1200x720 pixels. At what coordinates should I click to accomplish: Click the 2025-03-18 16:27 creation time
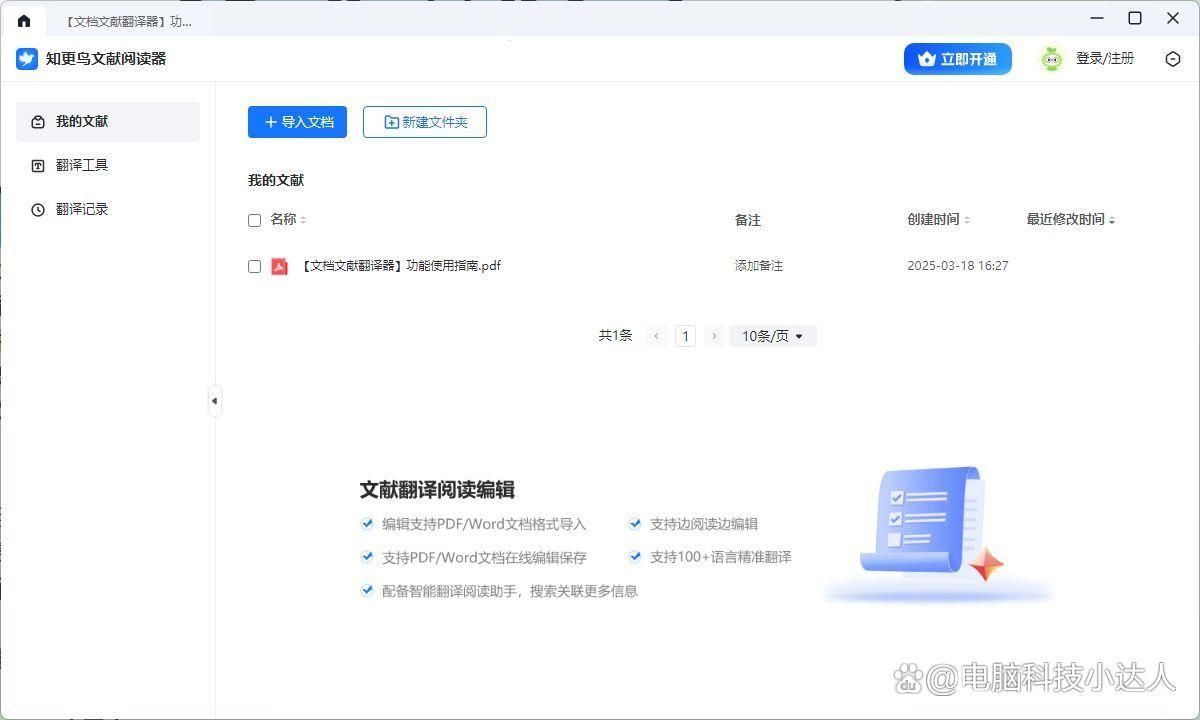tap(958, 266)
